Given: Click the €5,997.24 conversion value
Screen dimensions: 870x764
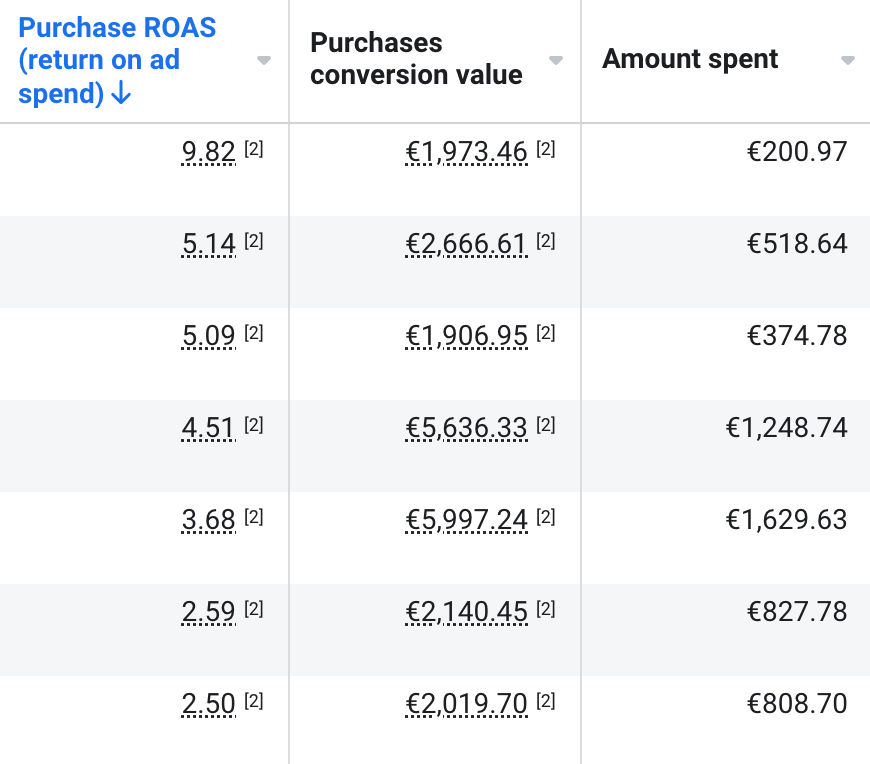Looking at the screenshot, I should (x=466, y=520).
